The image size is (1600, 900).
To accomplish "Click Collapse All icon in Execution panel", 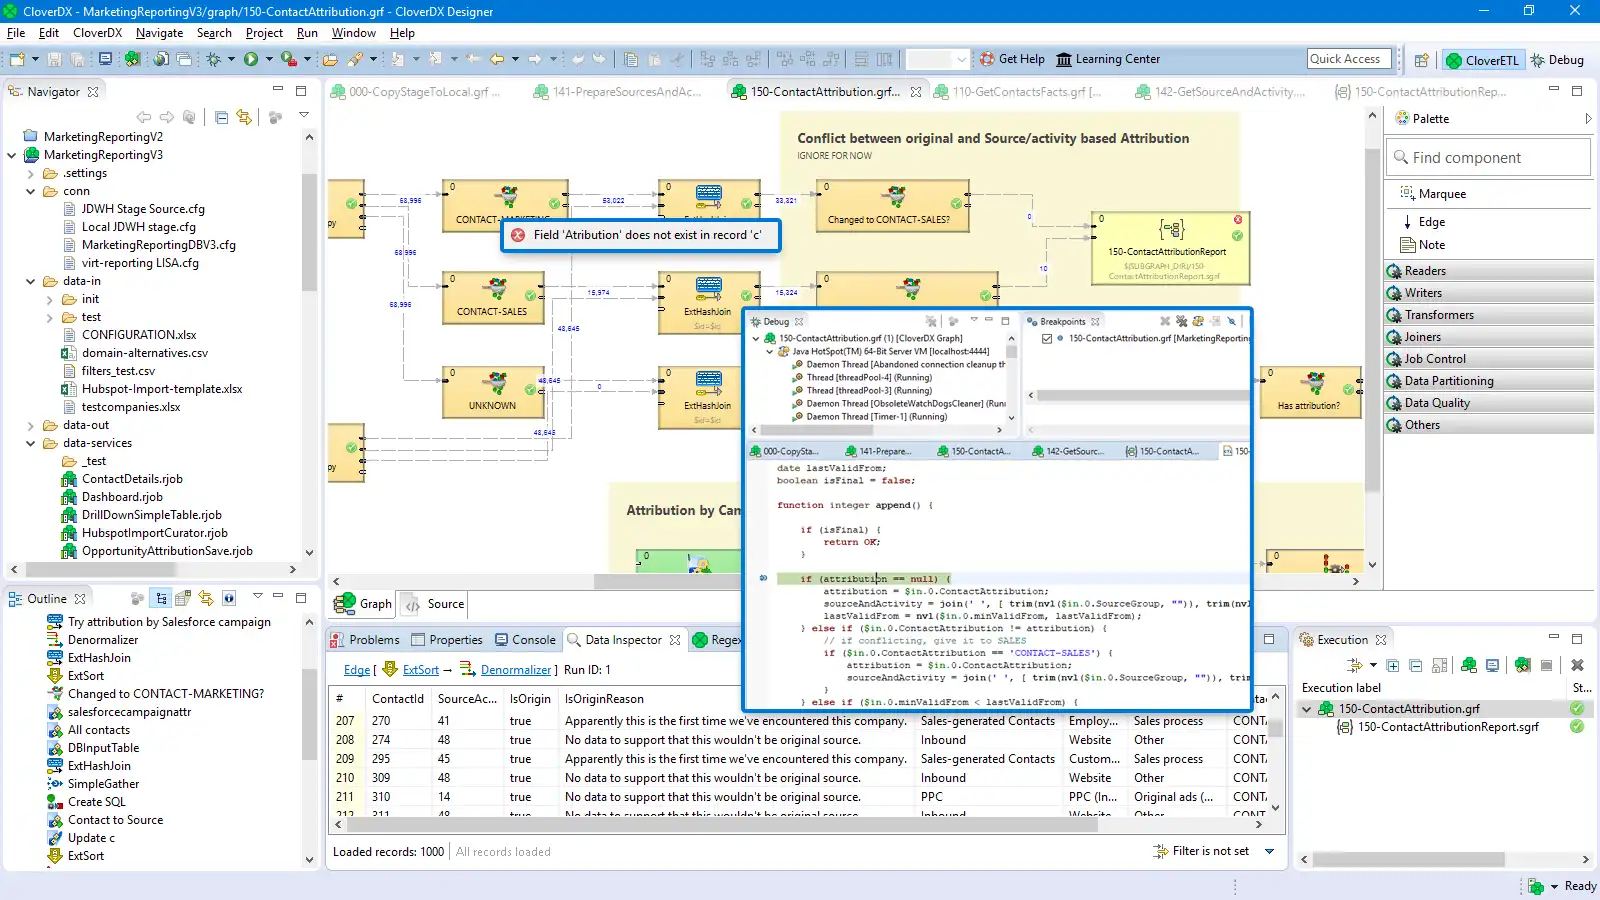I will pyautogui.click(x=1416, y=665).
